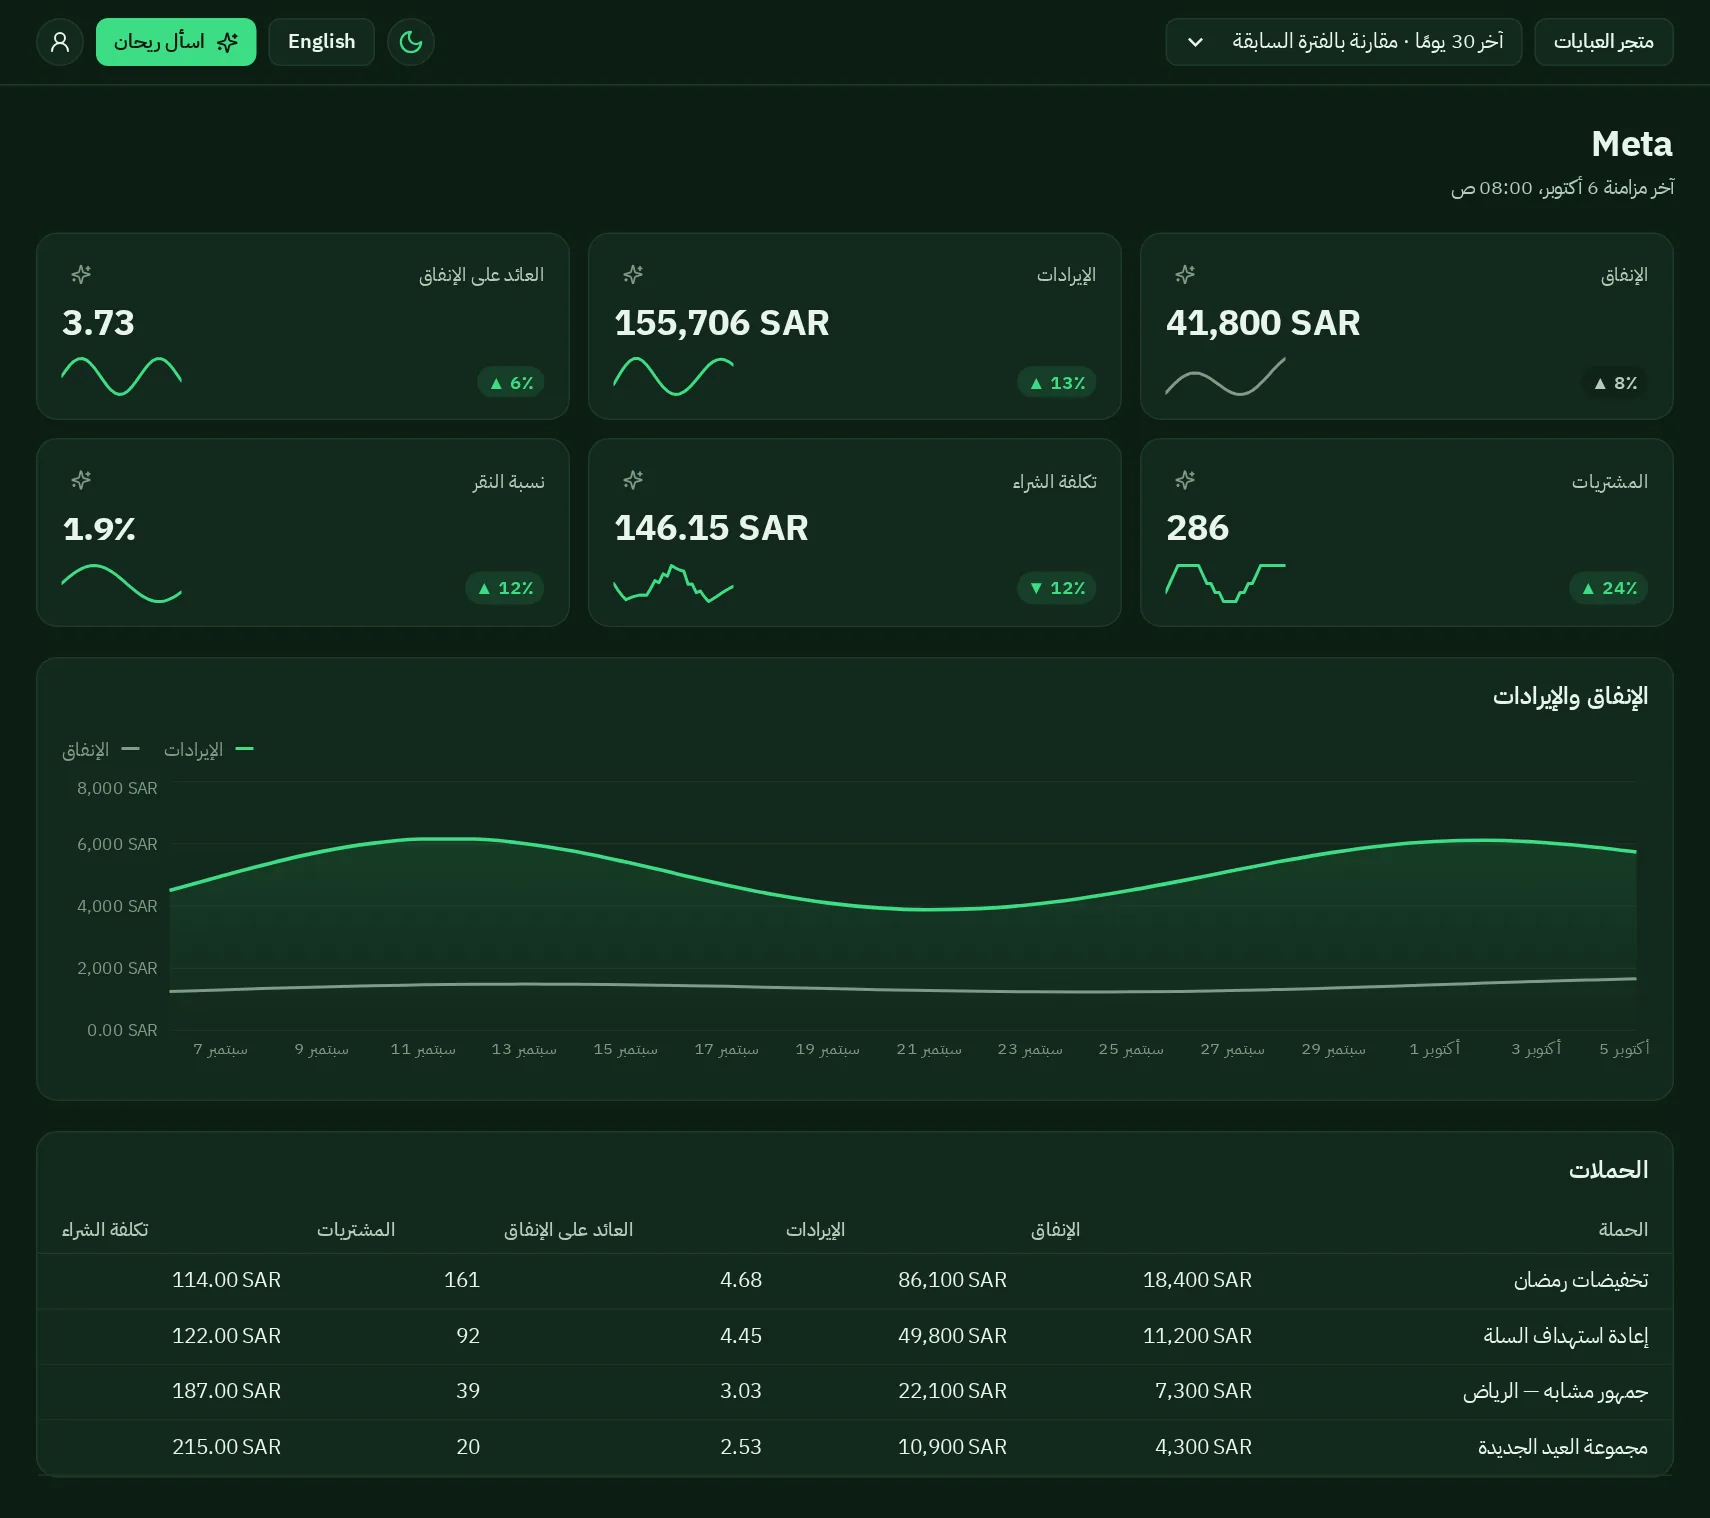Click the 215.00 SAR cost cell
Screen dimensions: 1710x1518
(x=226, y=1447)
